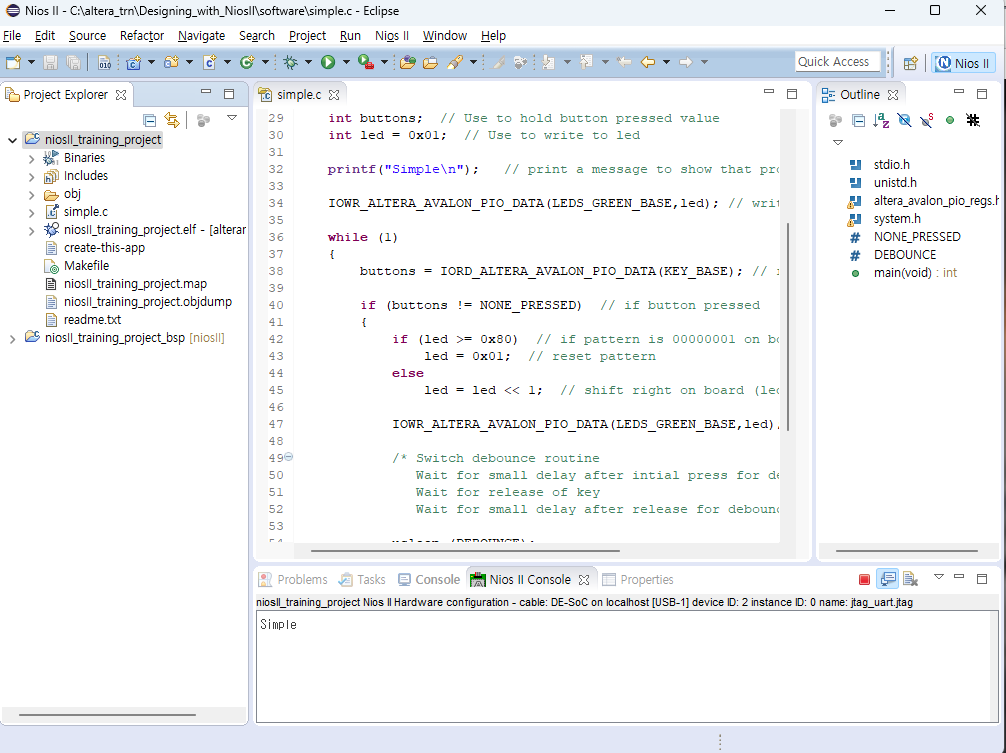1006x753 pixels.
Task: Expand the Includes node
Action: (x=31, y=176)
